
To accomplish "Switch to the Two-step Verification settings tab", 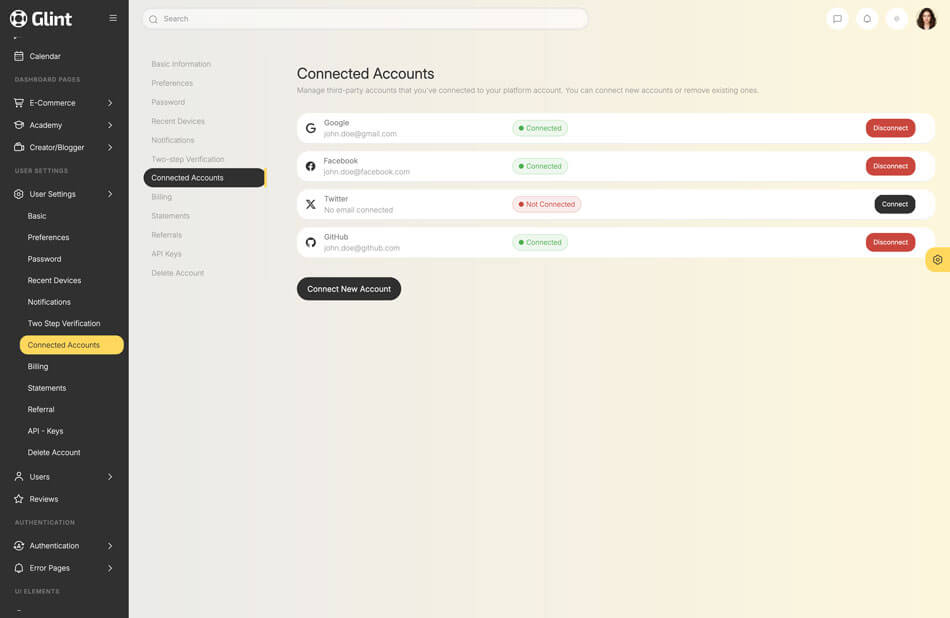I will (188, 159).
